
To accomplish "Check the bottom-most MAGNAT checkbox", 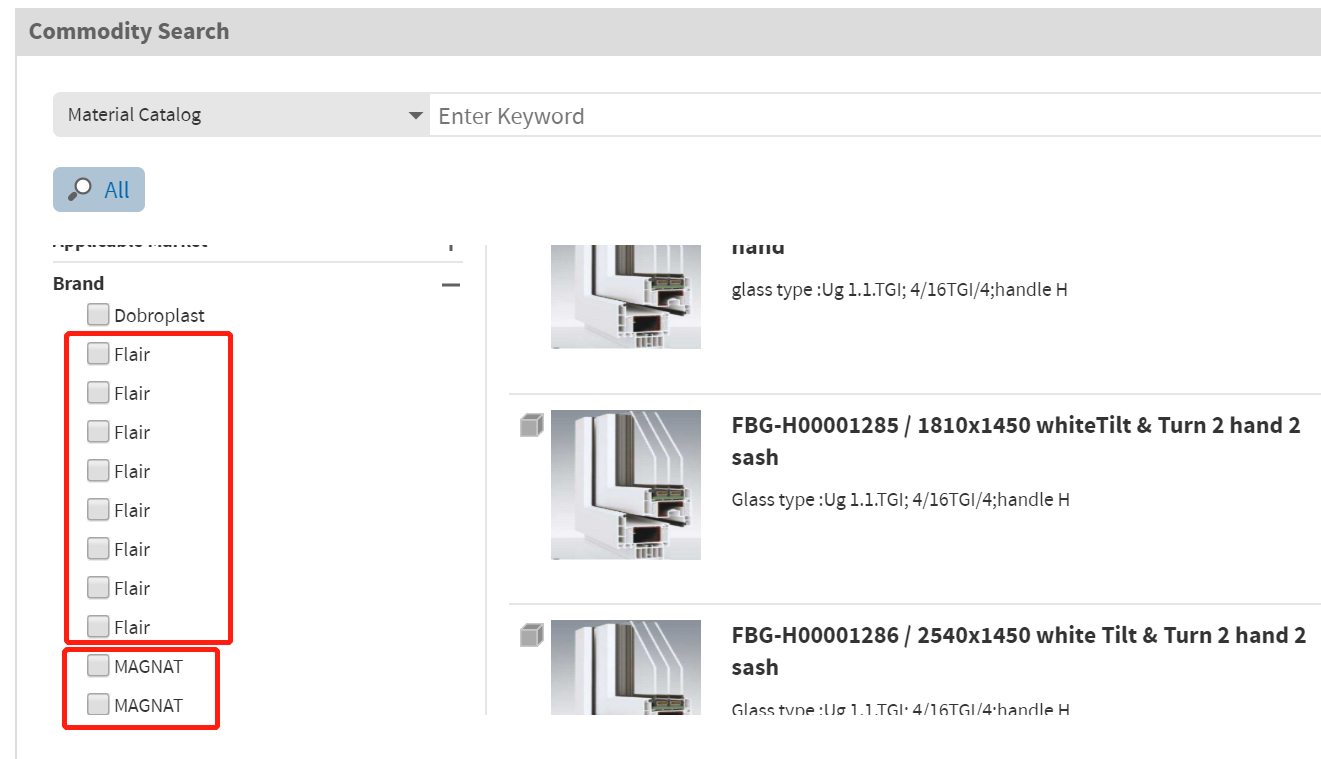I will (x=98, y=705).
